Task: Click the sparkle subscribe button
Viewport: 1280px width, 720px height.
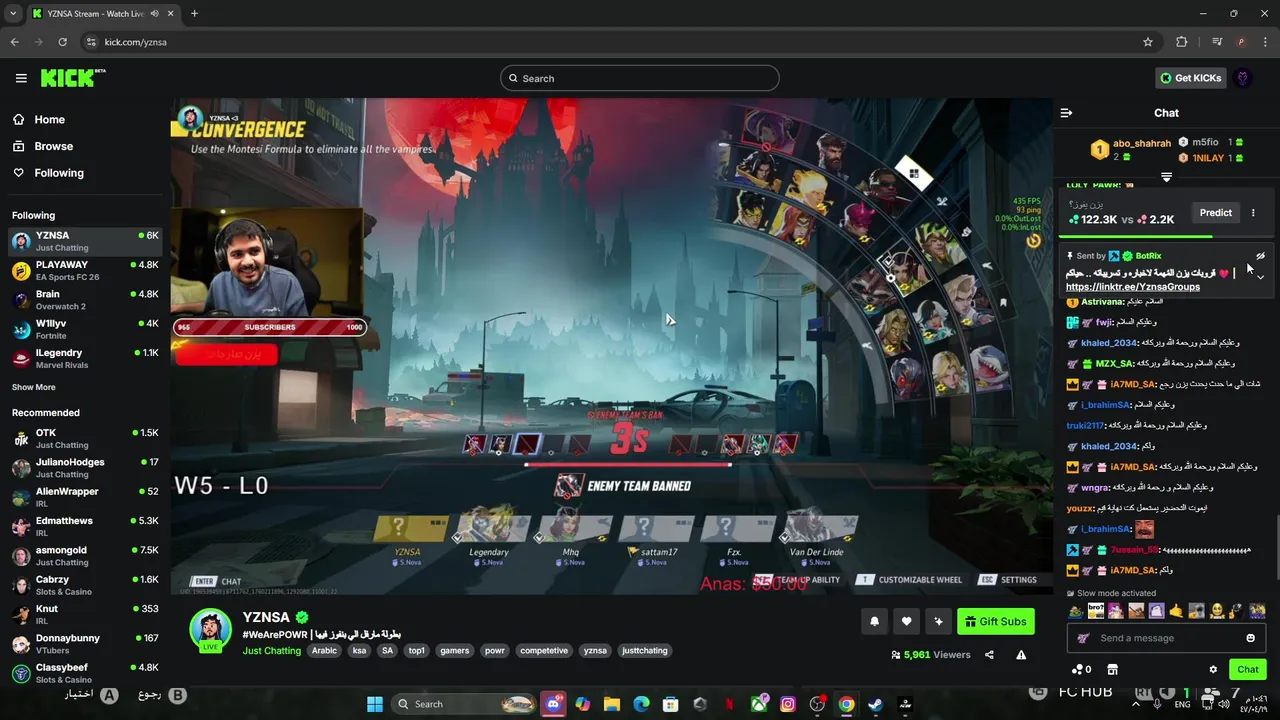Action: [938, 621]
